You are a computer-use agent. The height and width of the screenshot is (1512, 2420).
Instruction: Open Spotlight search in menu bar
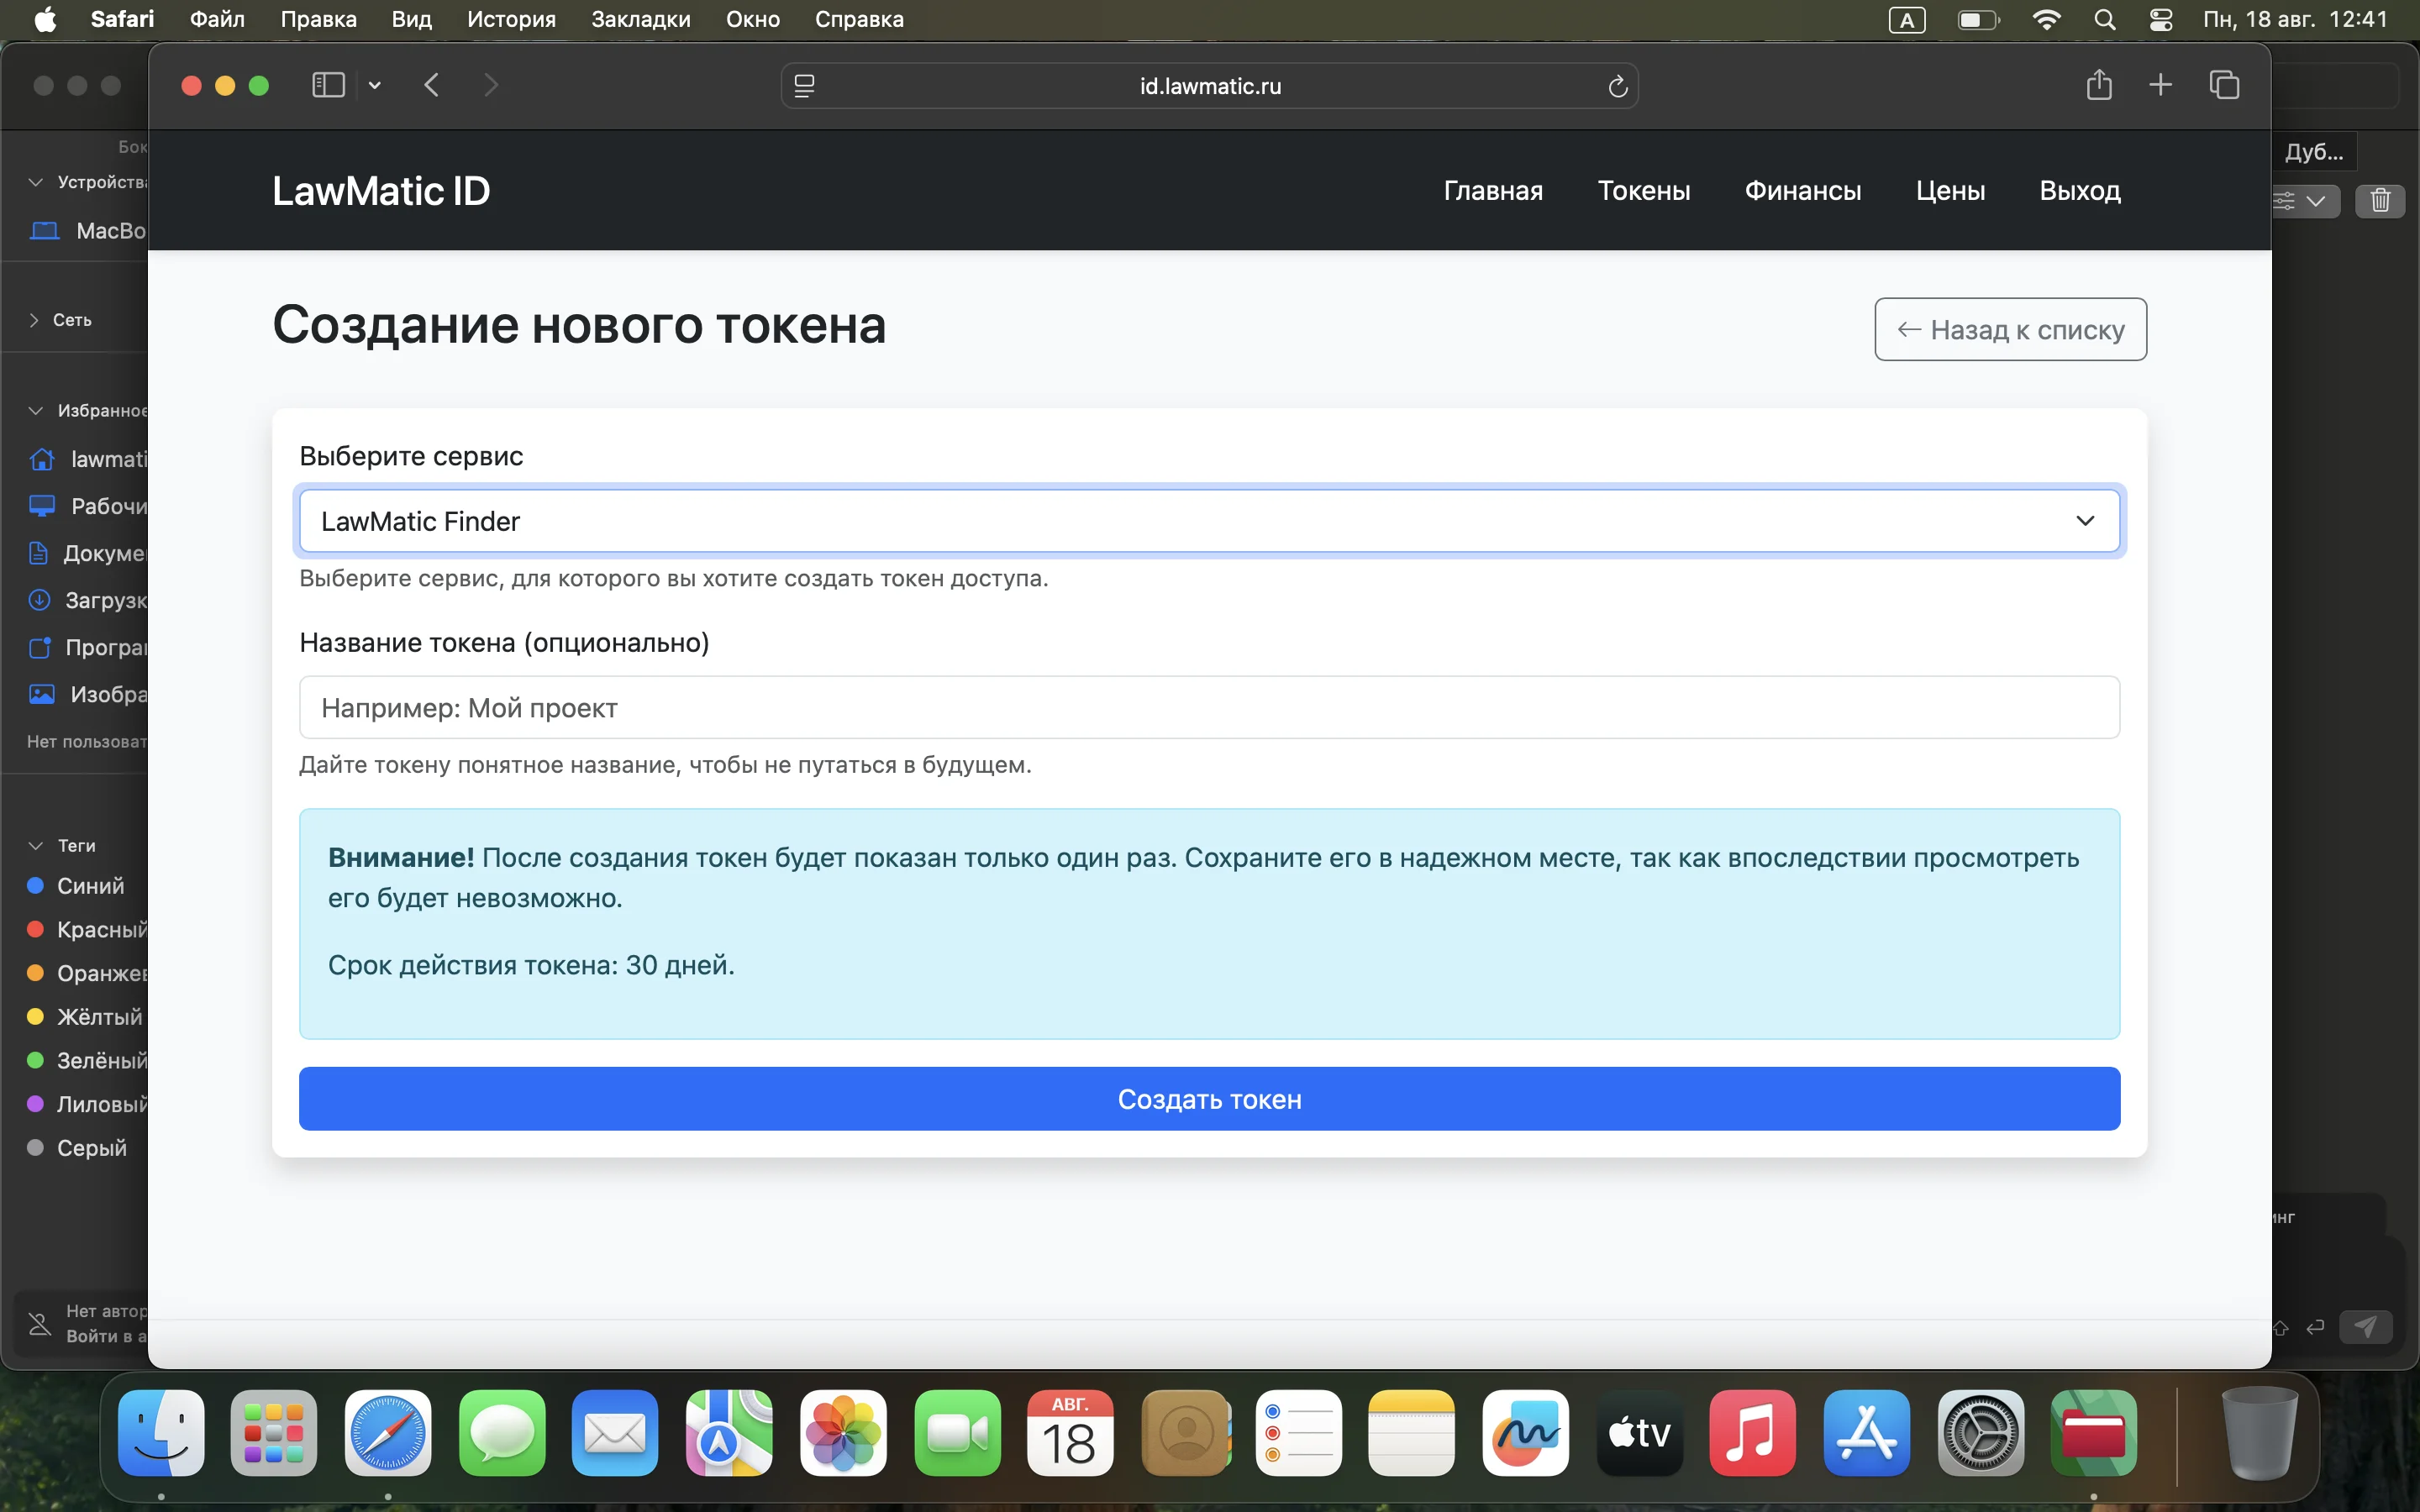click(x=2104, y=20)
